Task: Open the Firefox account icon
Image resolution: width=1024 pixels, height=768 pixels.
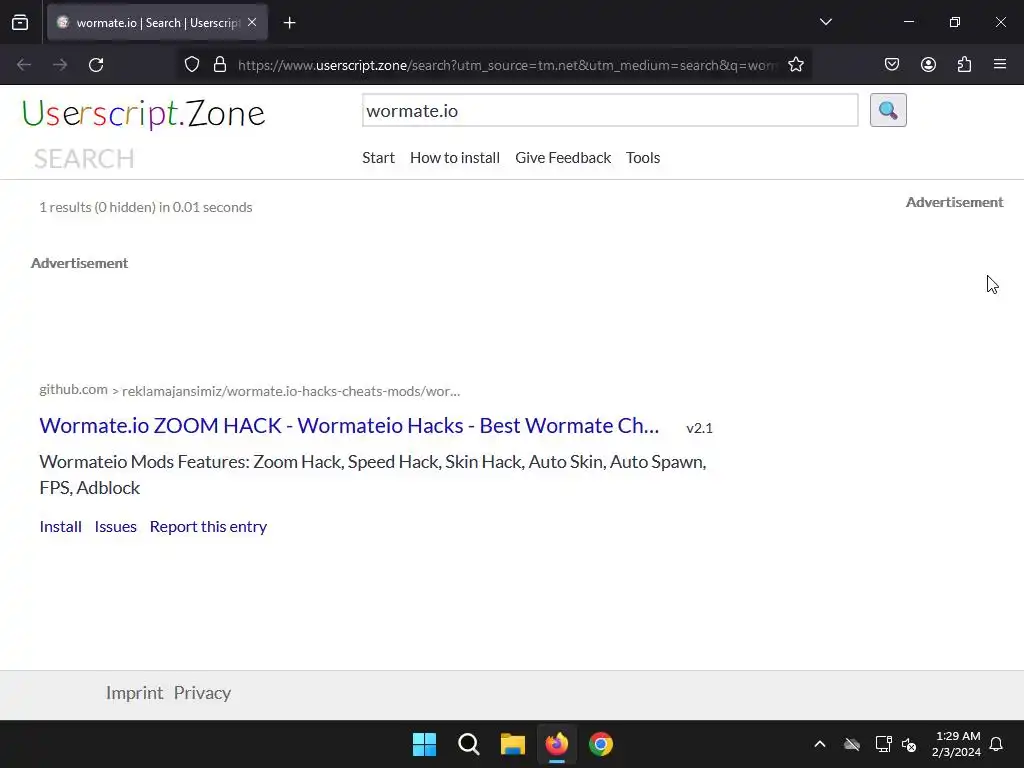Action: tap(928, 65)
